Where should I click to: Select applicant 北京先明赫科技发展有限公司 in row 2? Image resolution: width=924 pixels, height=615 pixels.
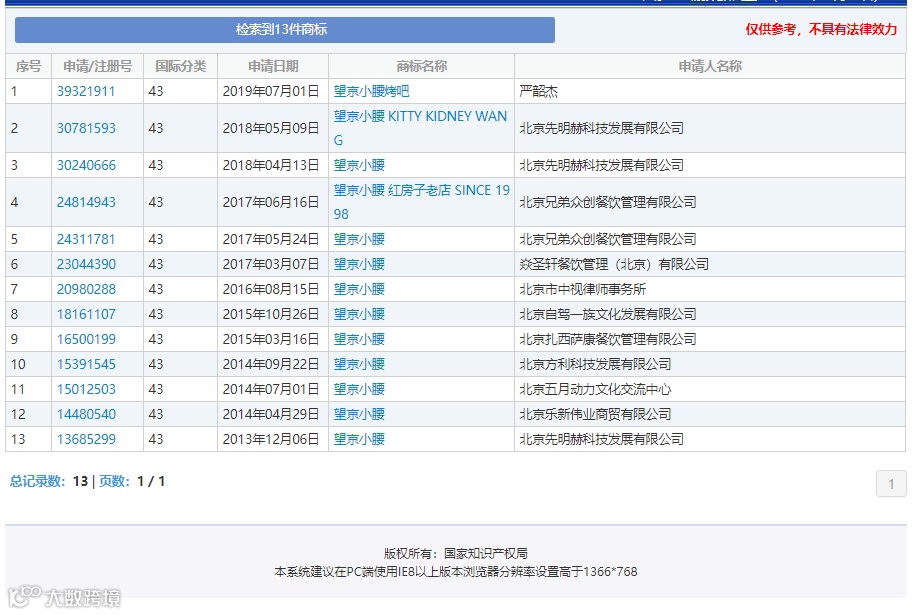click(x=602, y=128)
